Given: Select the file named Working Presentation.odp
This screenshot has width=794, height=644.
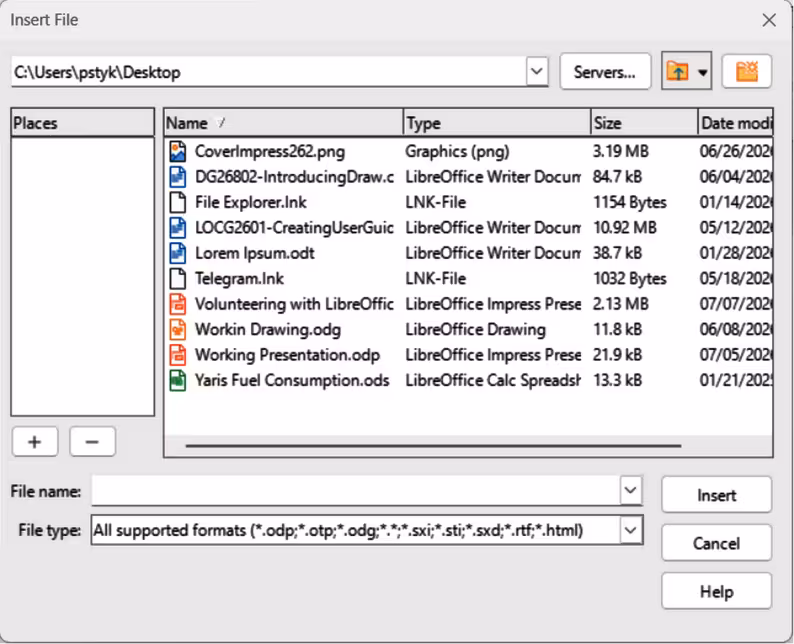Looking at the screenshot, I should 287,354.
